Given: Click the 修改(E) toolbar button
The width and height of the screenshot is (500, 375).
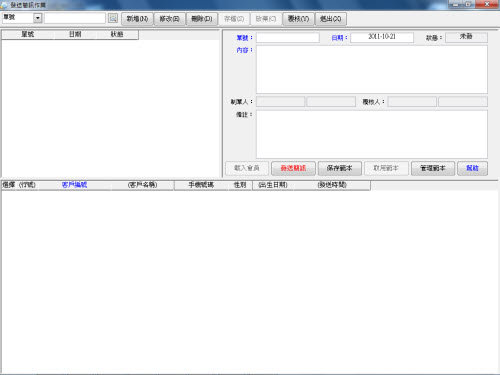Looking at the screenshot, I should 169,19.
